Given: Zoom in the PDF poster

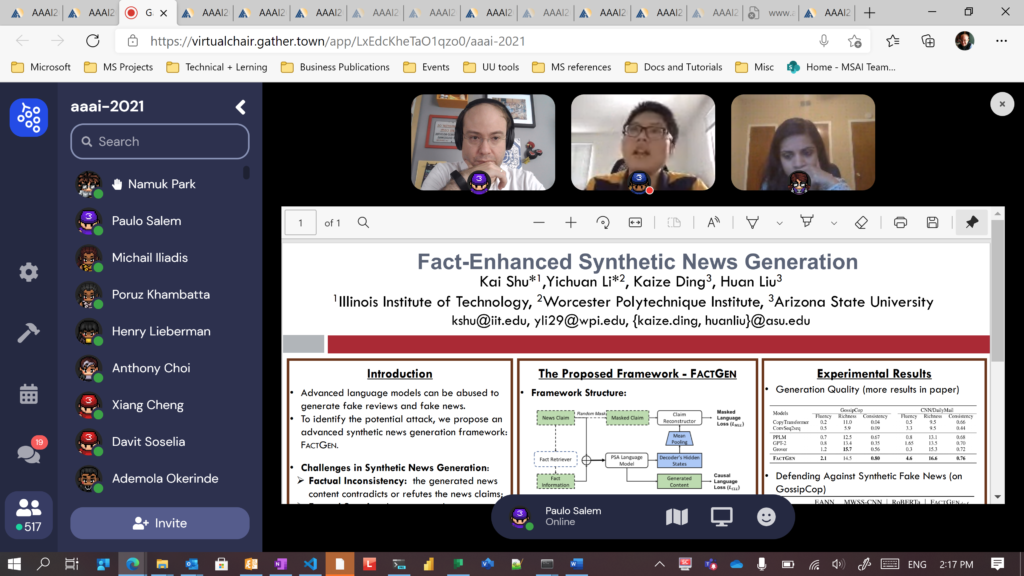Looking at the screenshot, I should point(571,223).
